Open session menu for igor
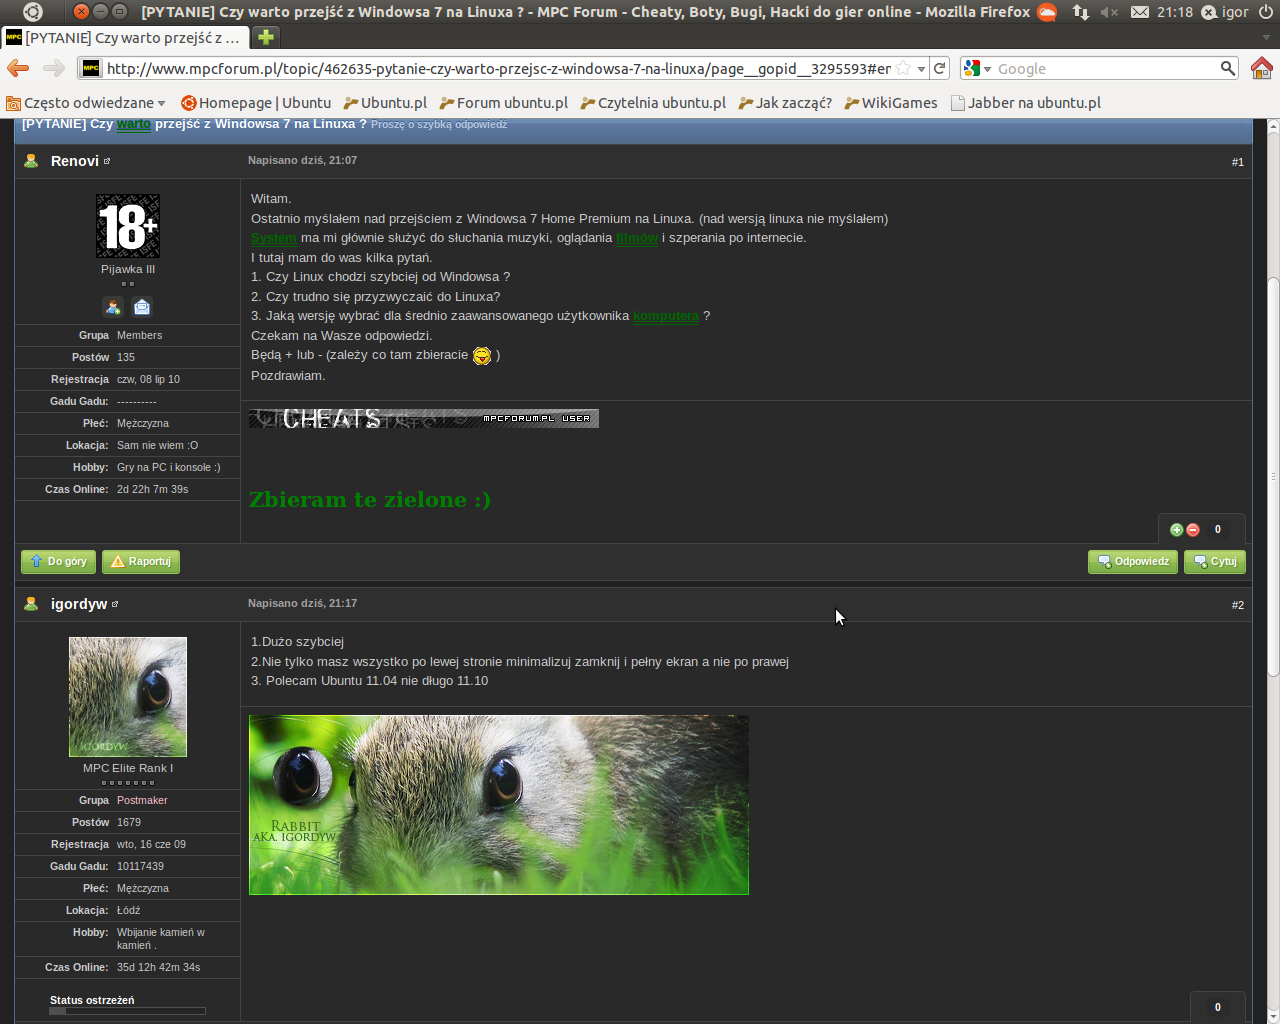Screen dimensions: 1280x1024 point(1225,12)
